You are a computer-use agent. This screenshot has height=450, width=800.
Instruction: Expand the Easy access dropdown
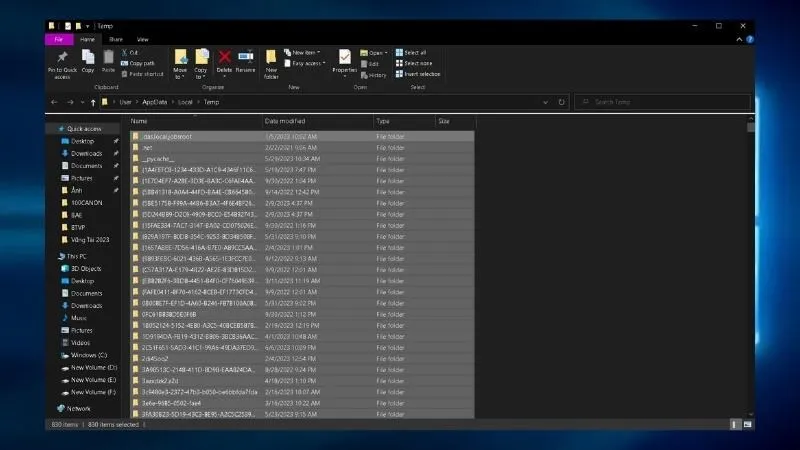pyautogui.click(x=306, y=63)
